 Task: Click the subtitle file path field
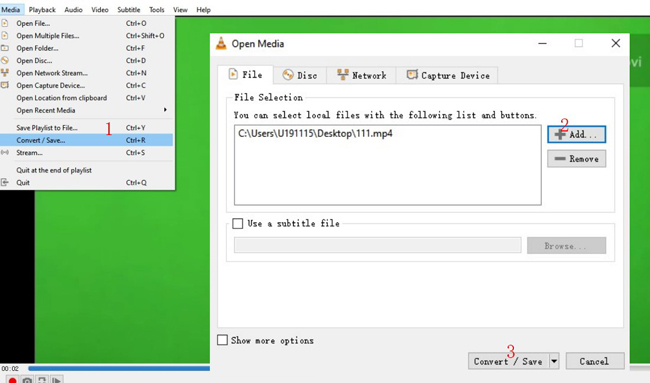pyautogui.click(x=378, y=245)
